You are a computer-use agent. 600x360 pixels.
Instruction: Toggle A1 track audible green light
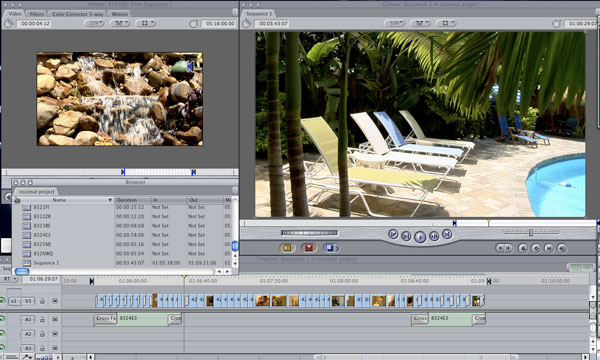point(2,319)
